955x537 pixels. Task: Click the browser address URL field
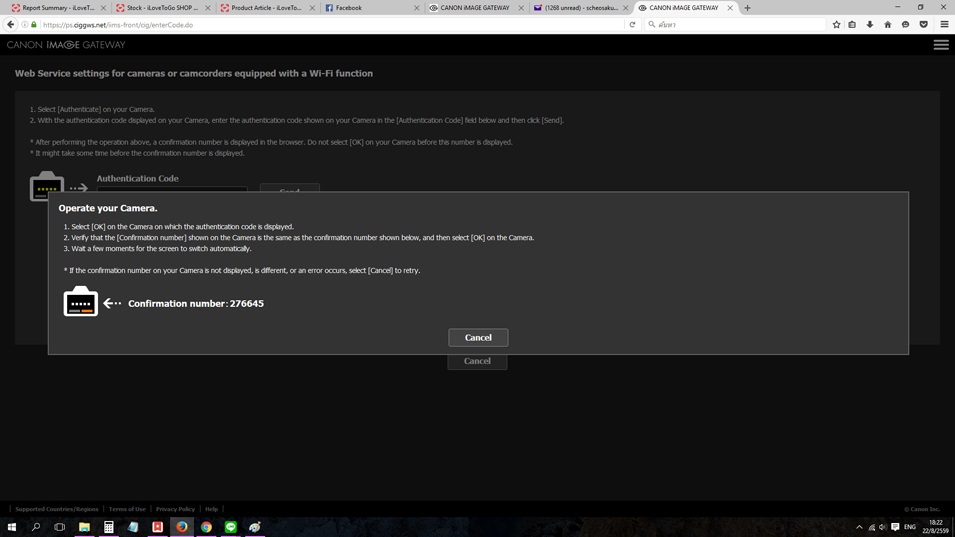coord(332,24)
